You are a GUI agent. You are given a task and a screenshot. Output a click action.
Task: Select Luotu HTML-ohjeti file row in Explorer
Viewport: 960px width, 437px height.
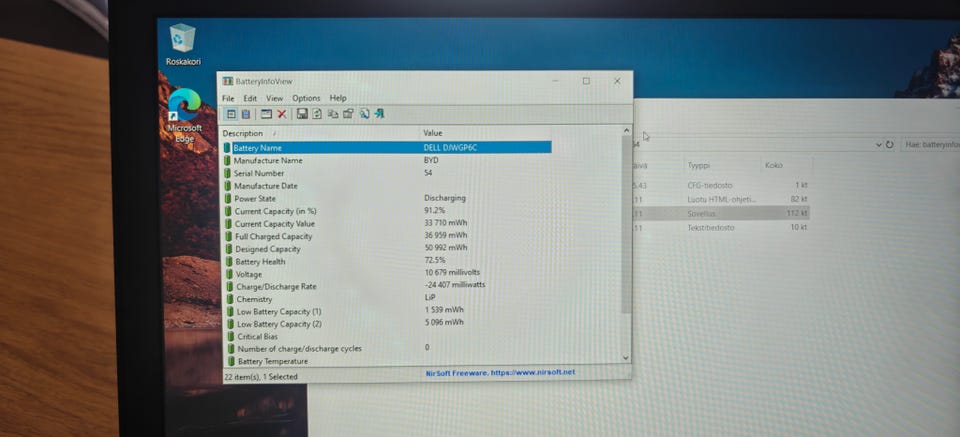click(721, 199)
